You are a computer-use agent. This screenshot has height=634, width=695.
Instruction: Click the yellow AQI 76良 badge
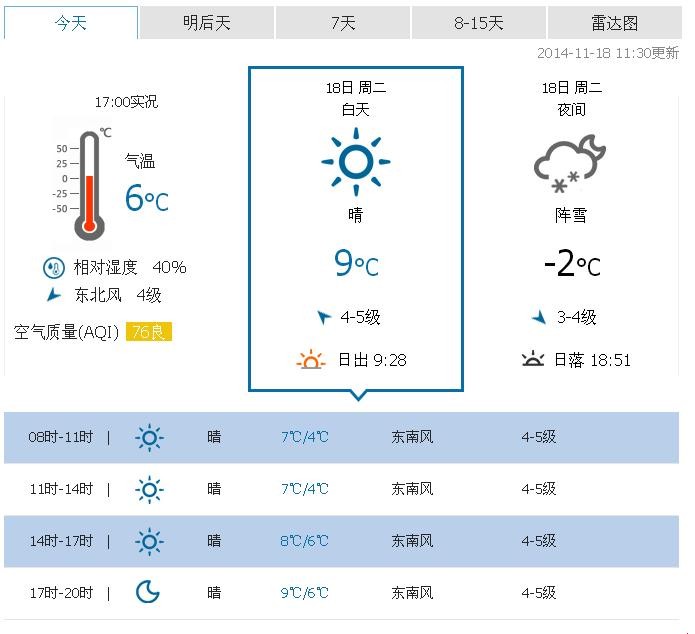tap(149, 332)
